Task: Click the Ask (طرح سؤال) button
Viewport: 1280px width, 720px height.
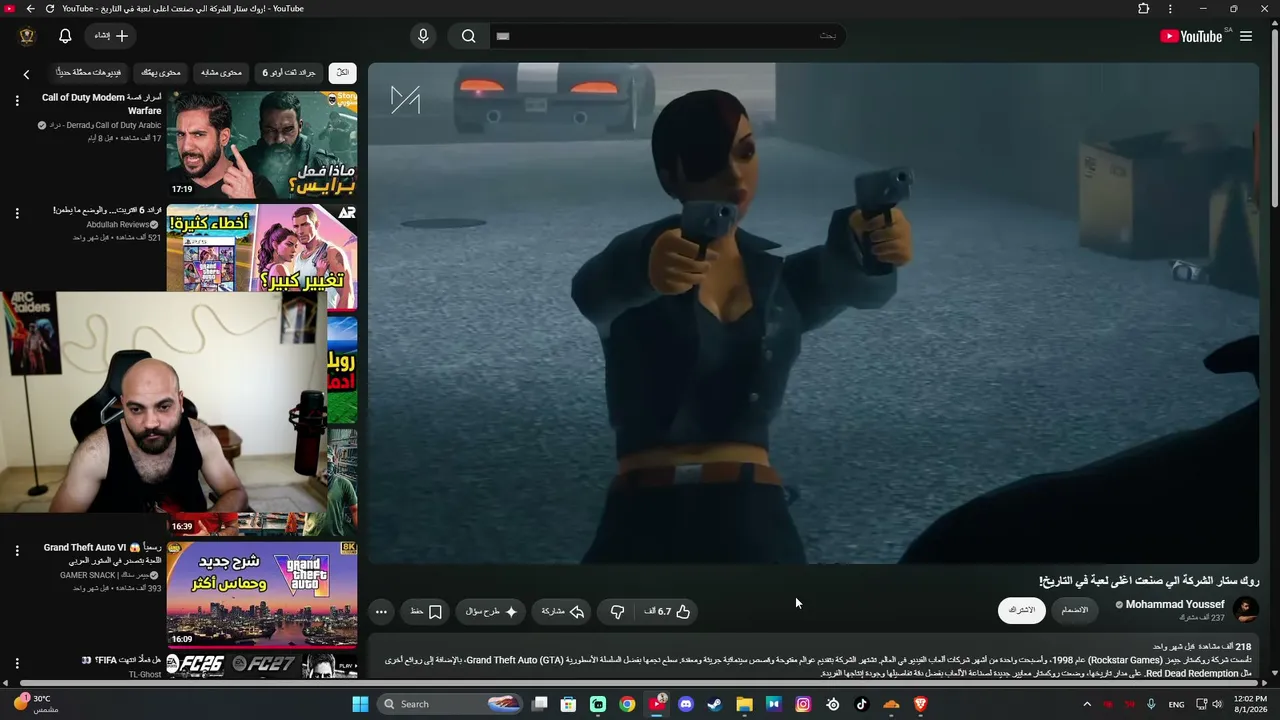Action: [491, 612]
